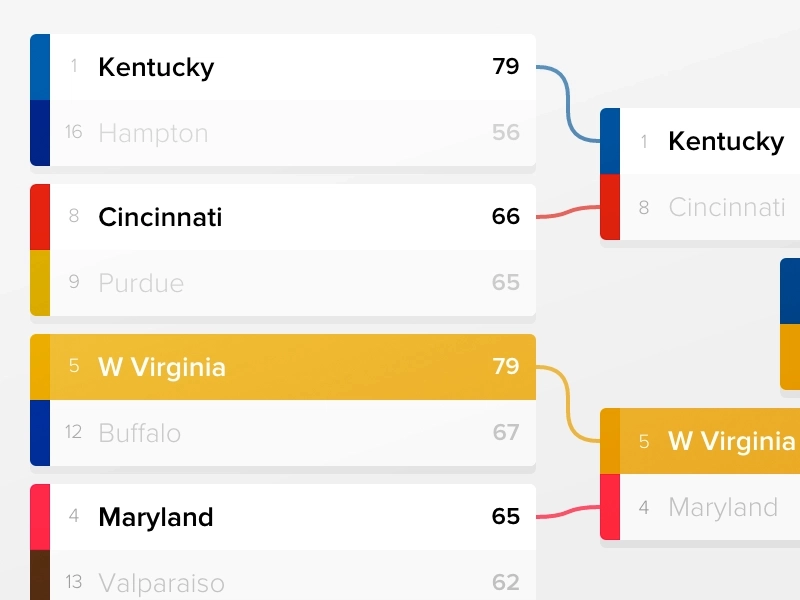This screenshot has height=600, width=800.
Task: Click Valparaiso's brown color bar
Action: pyautogui.click(x=40, y=575)
